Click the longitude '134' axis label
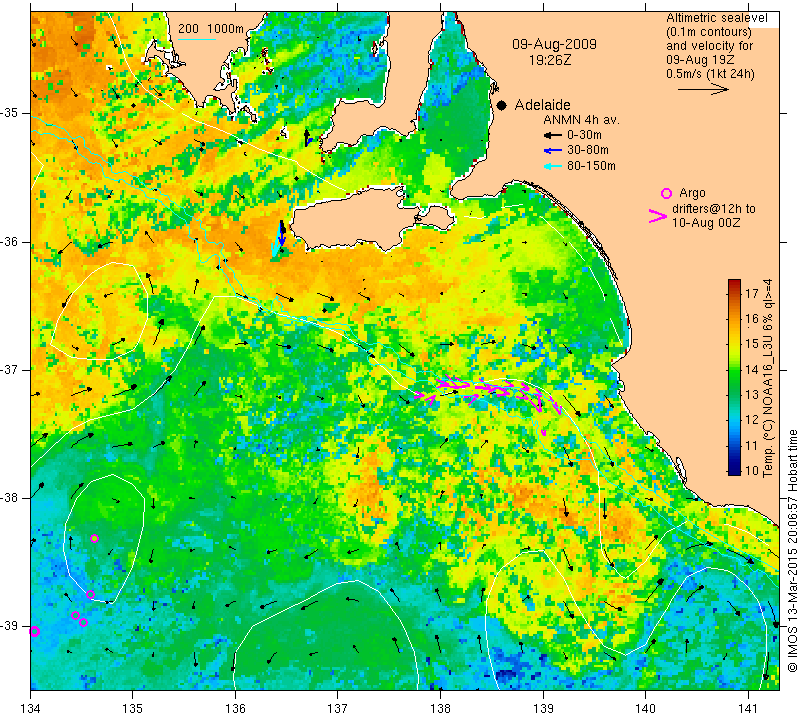Image resolution: width=800 pixels, height=720 pixels. point(31,709)
